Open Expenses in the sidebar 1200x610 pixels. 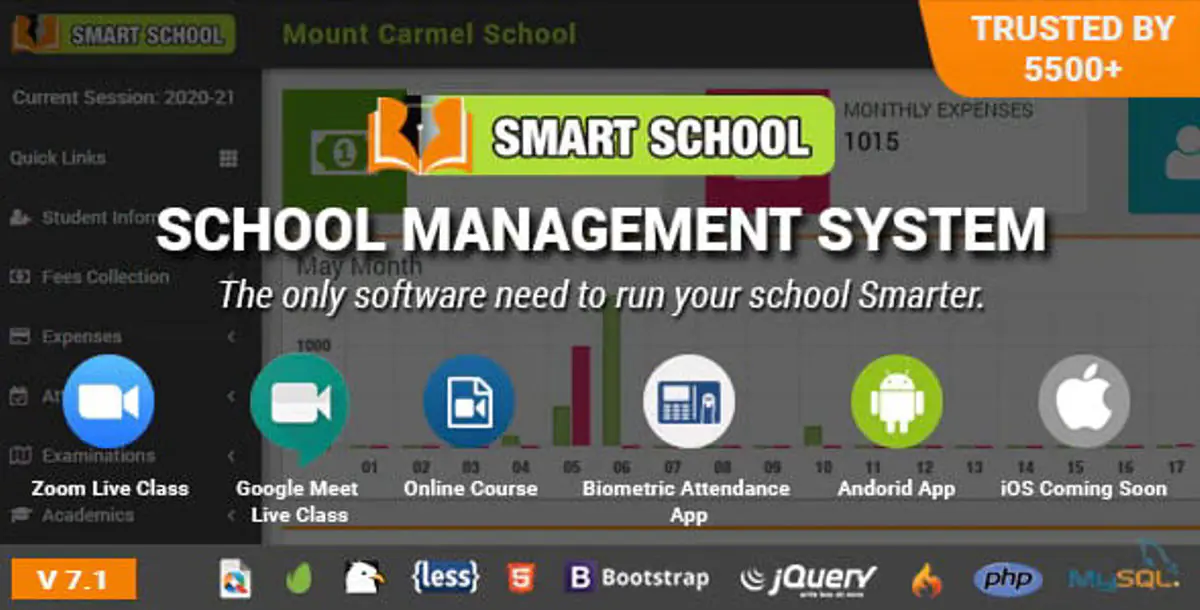click(x=81, y=337)
